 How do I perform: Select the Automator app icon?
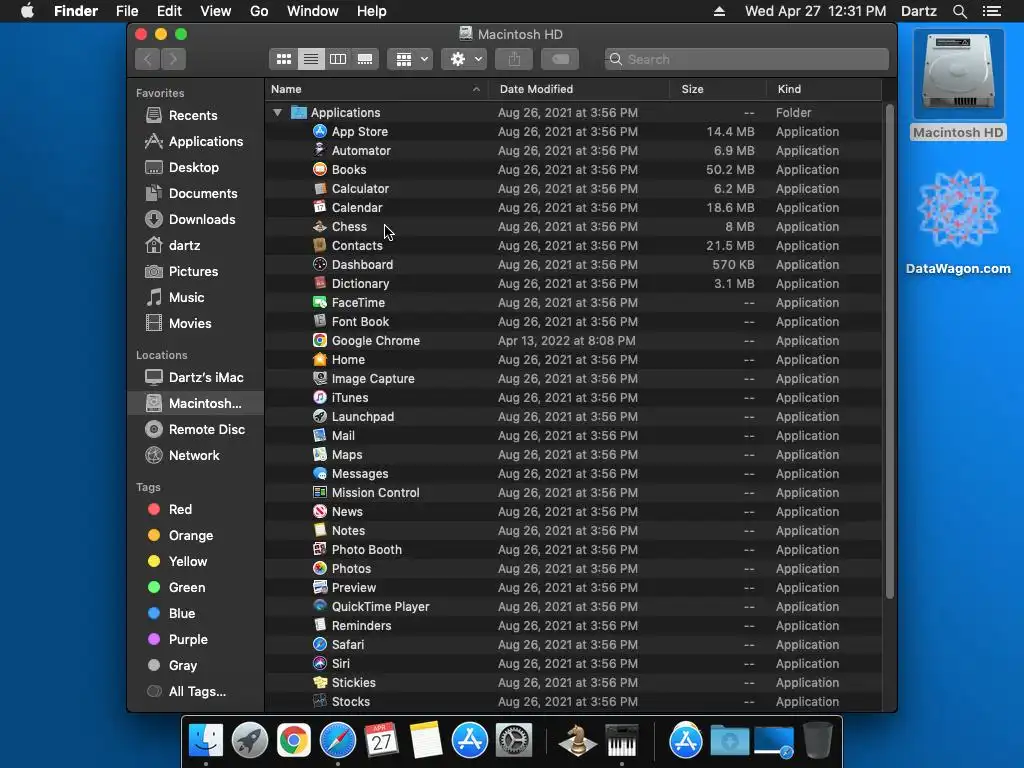pyautogui.click(x=319, y=150)
